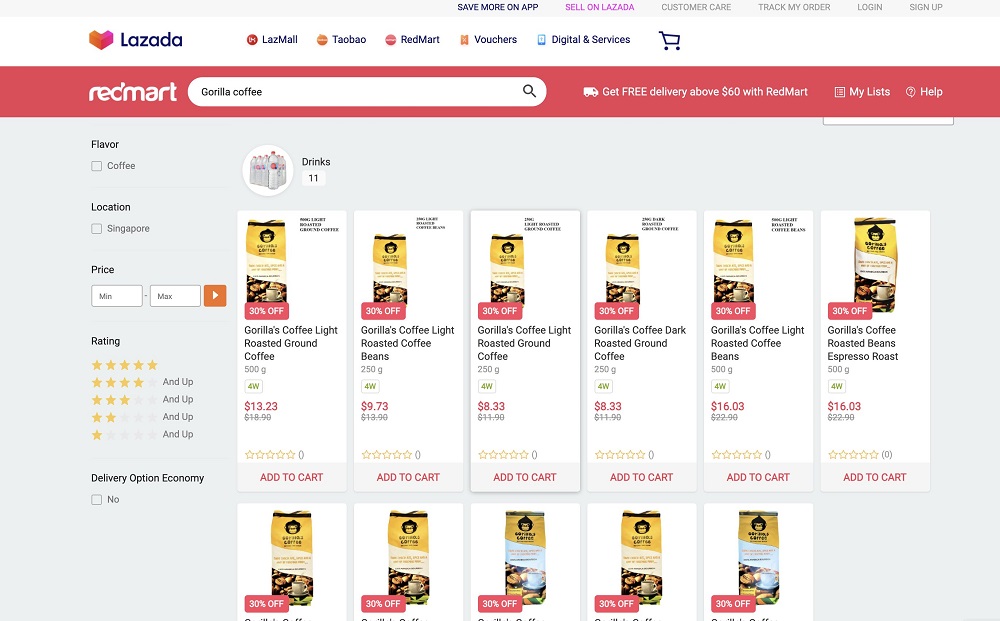The image size is (1000, 621).
Task: Apply price range with orange arrow button
Action: point(215,296)
